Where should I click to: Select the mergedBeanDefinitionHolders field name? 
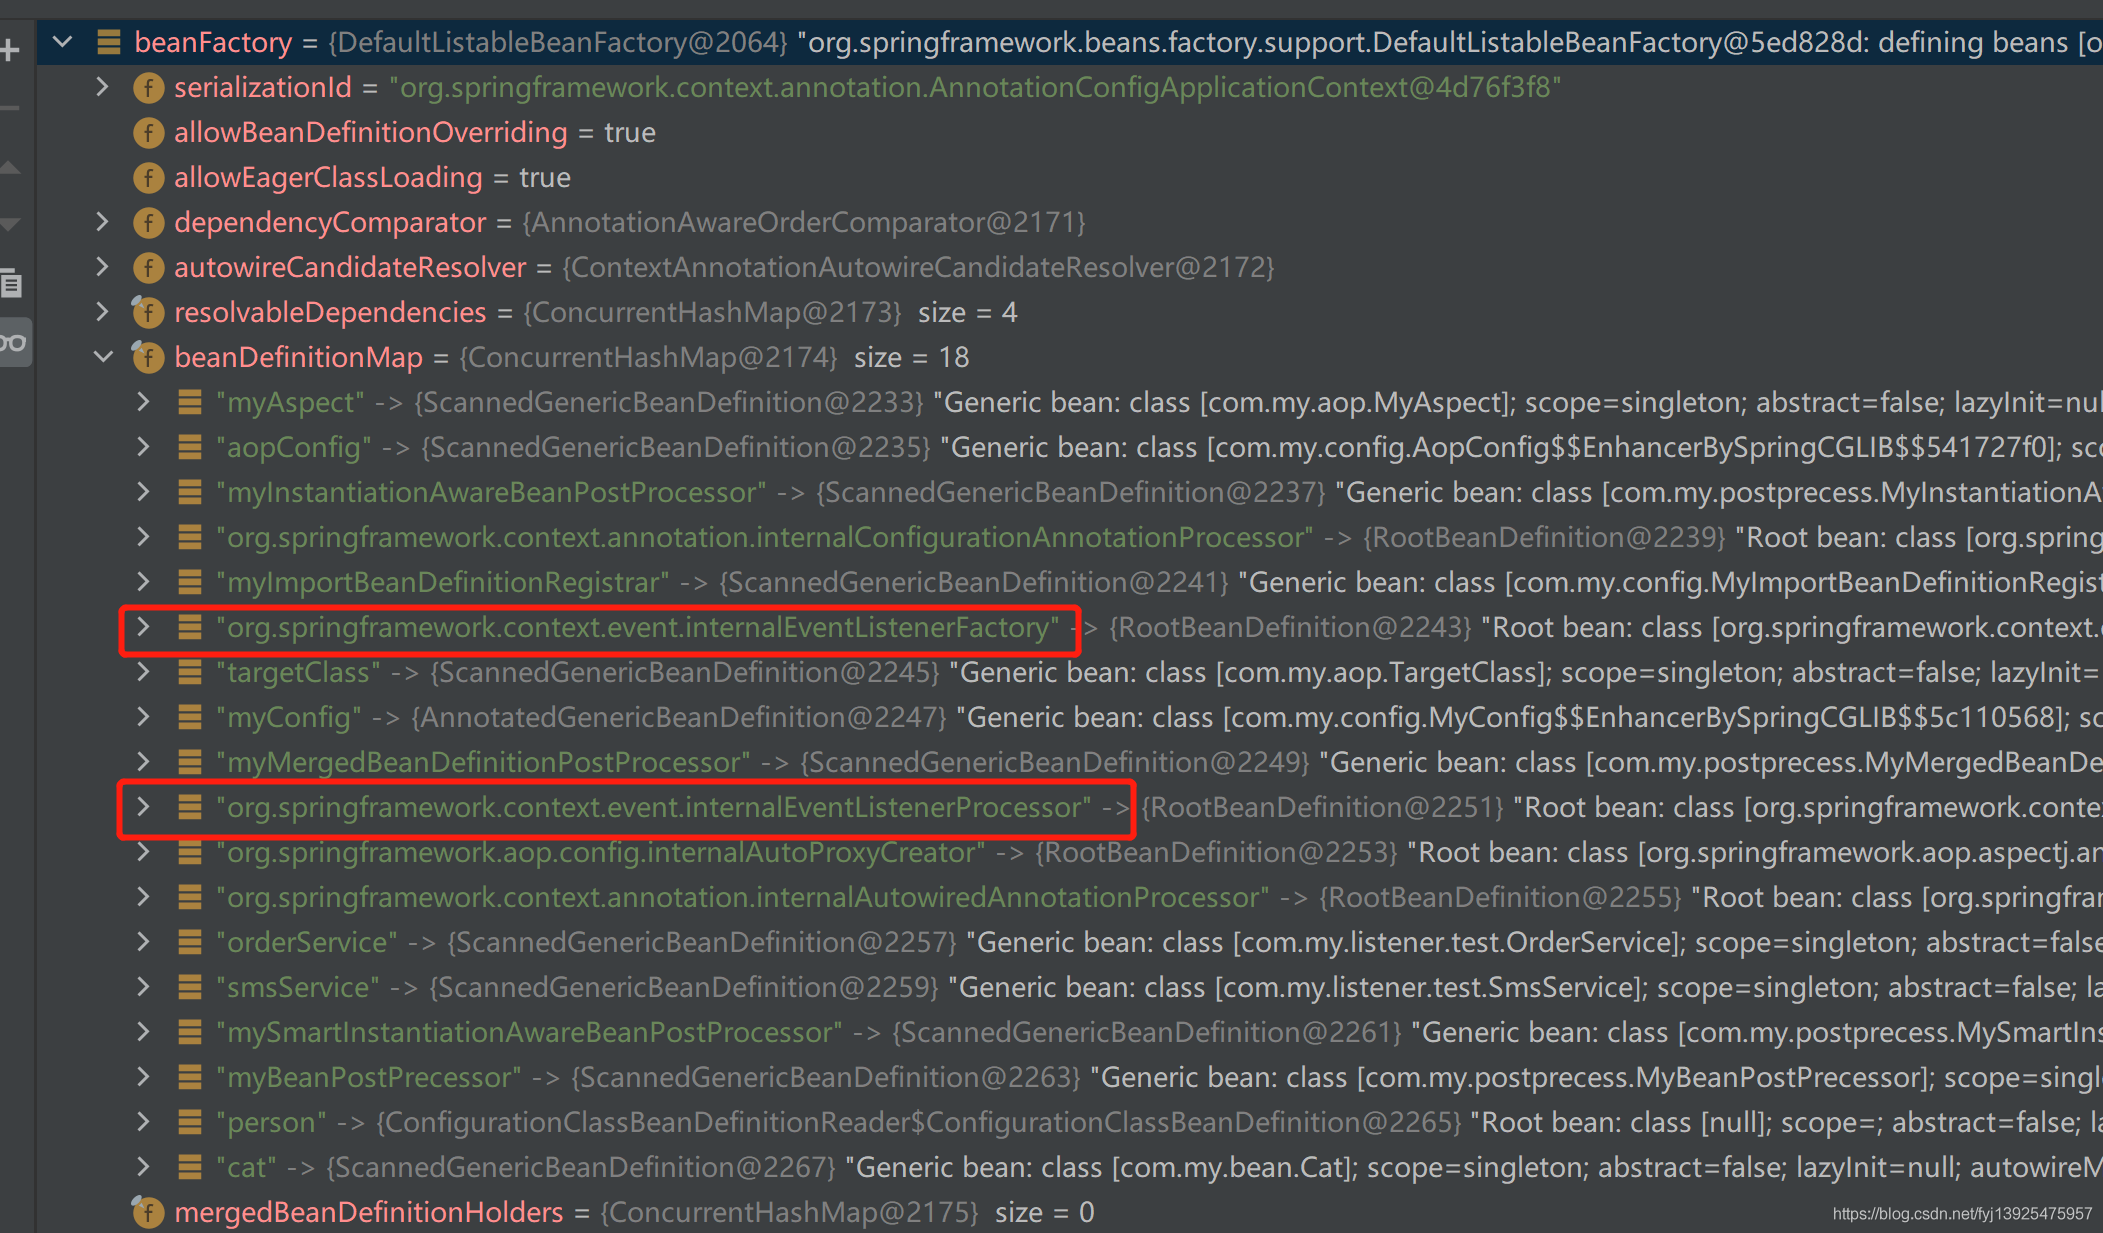[369, 1212]
